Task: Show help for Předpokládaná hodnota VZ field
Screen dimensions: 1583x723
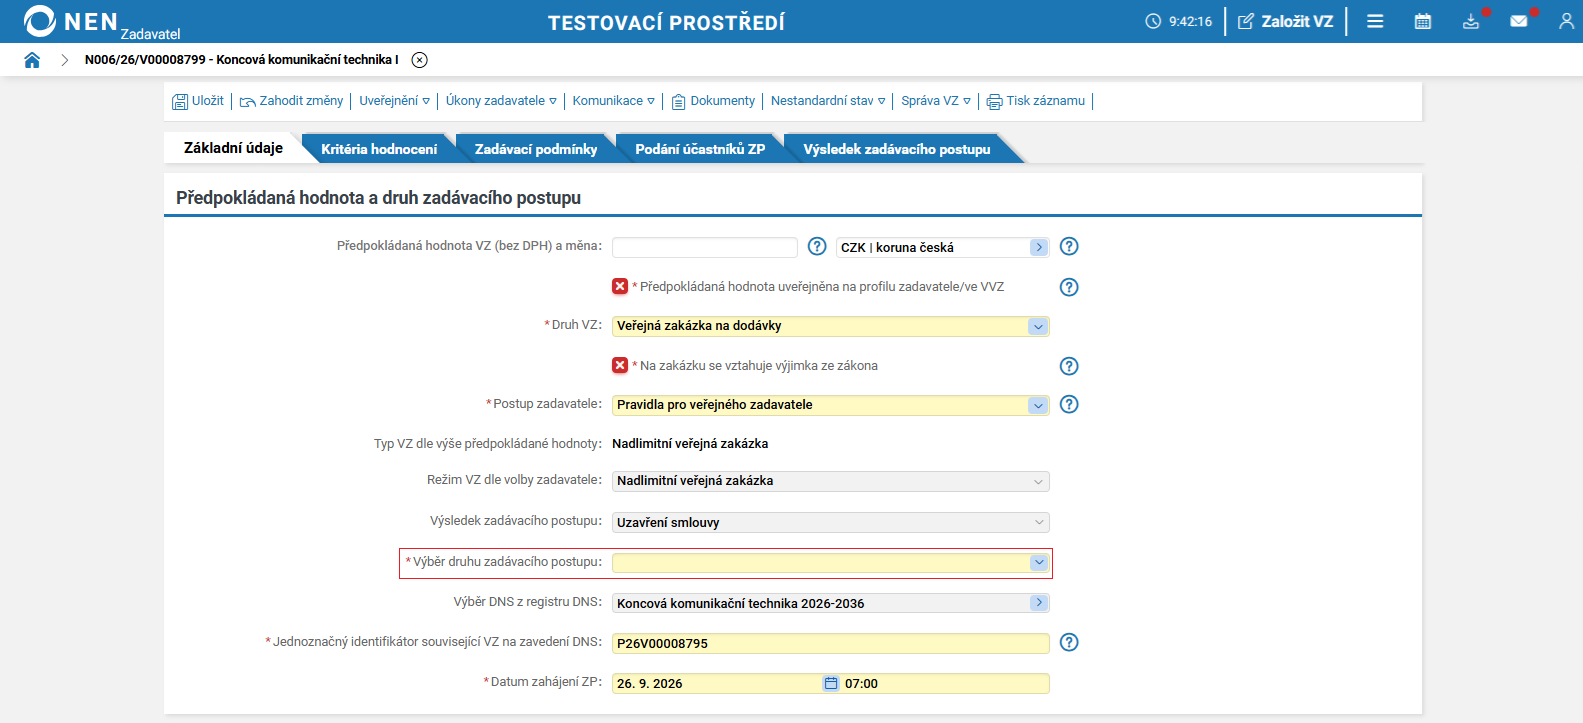Action: [817, 246]
